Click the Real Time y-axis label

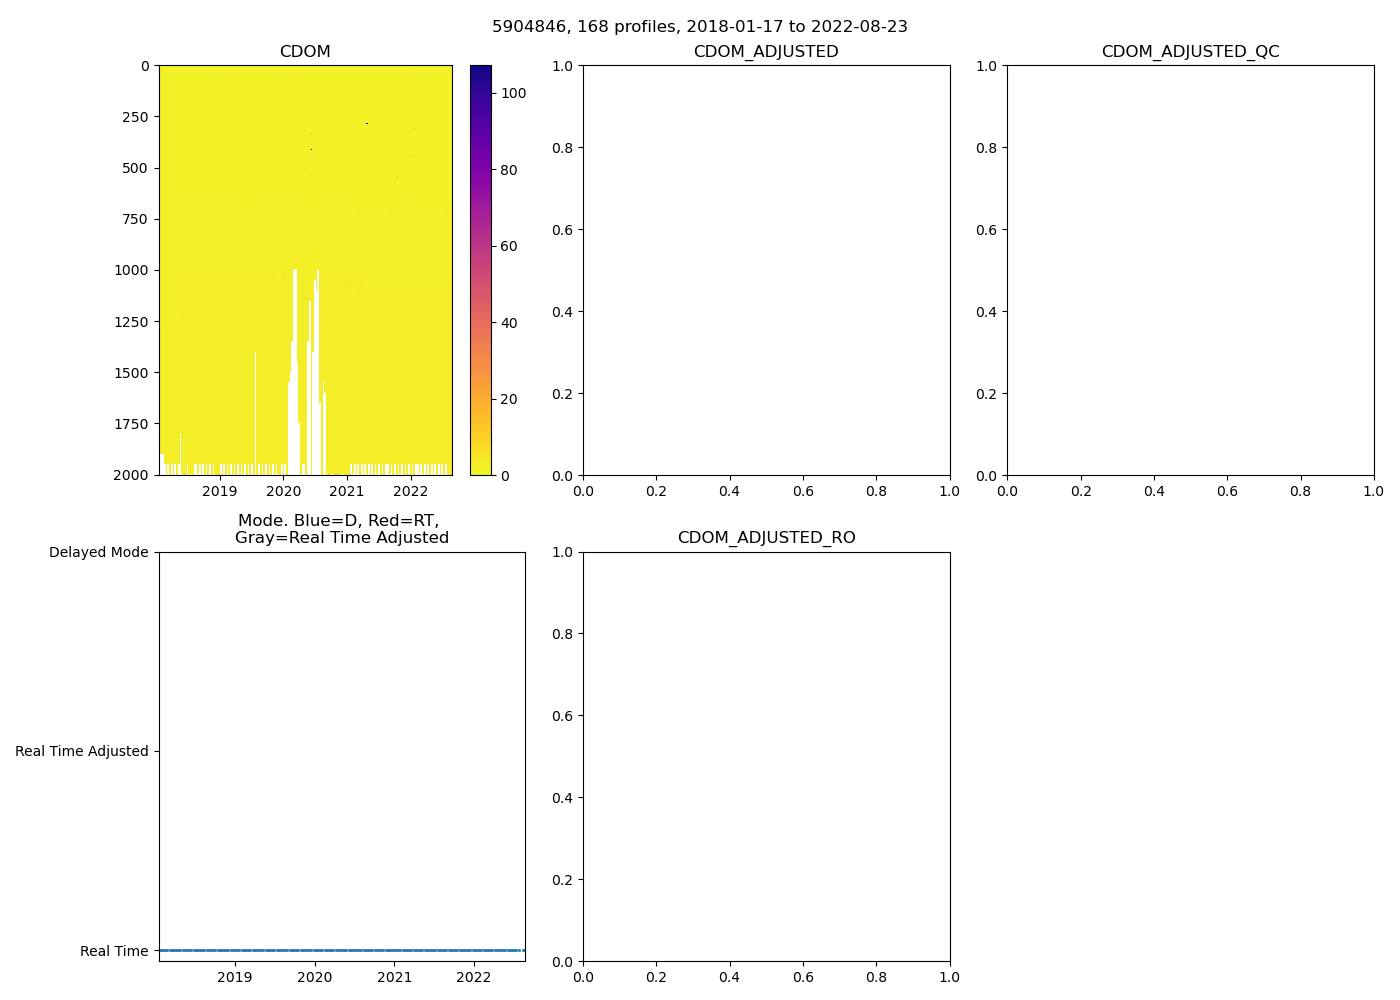114,951
